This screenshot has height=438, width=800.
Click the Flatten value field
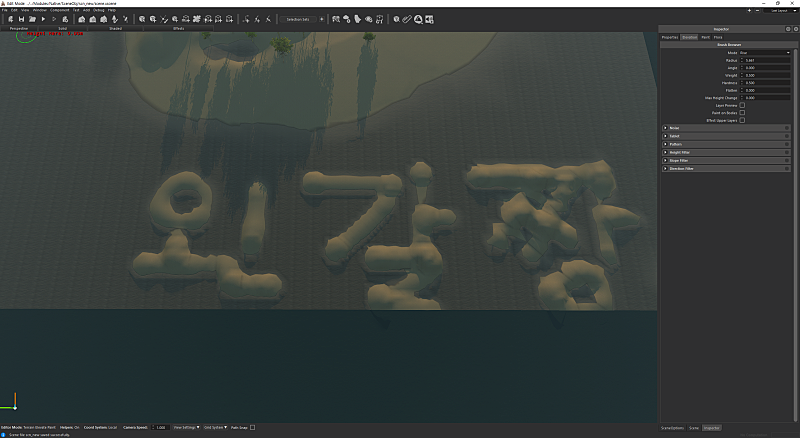[767, 90]
